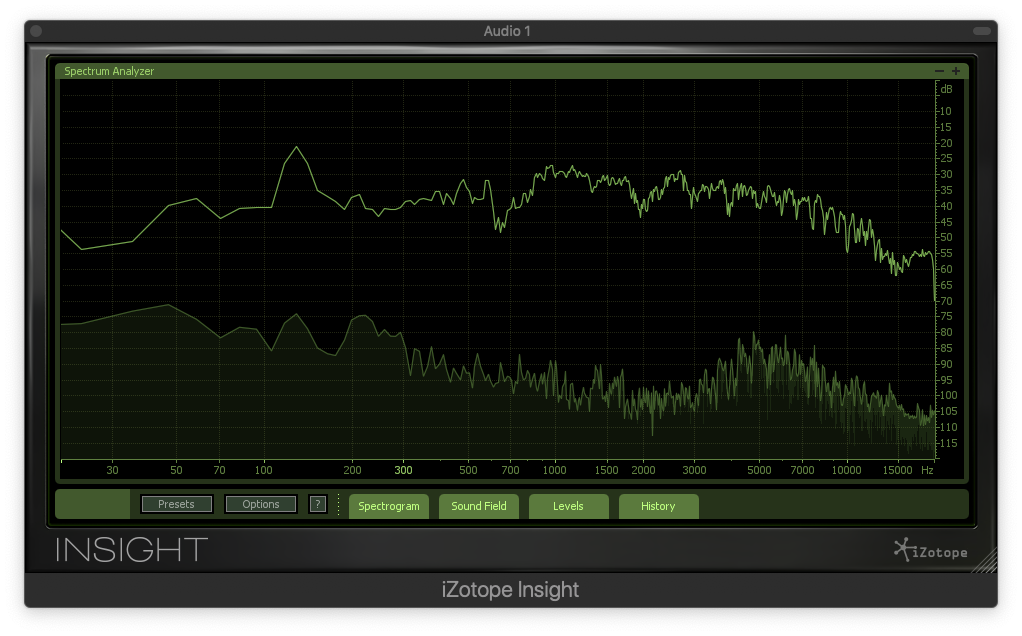The height and width of the screenshot is (636, 1022).
Task: Click the Audio 1 window title
Action: click(x=507, y=31)
